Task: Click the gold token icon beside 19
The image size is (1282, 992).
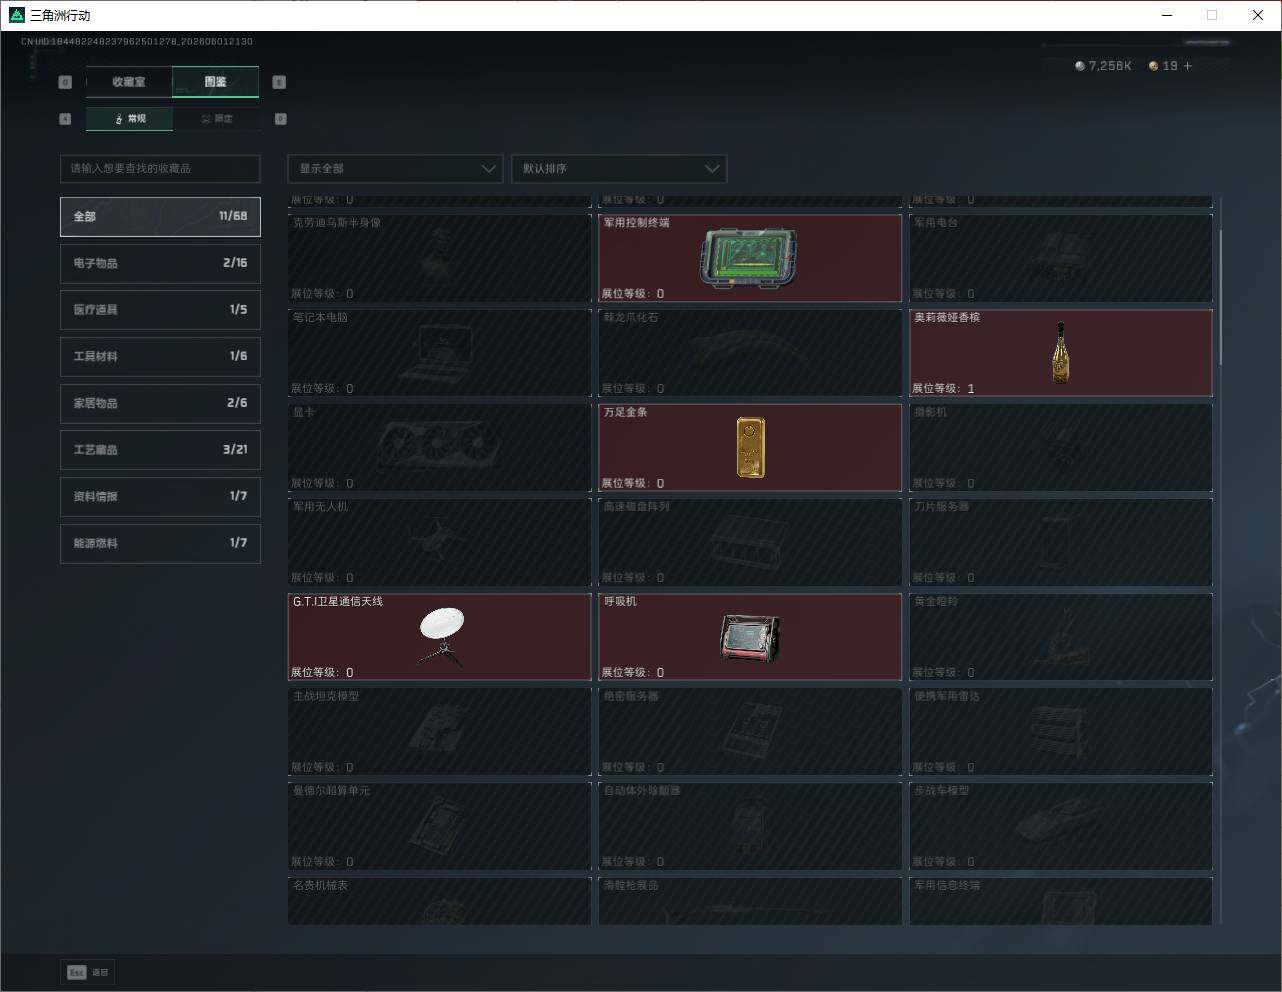Action: tap(1154, 66)
